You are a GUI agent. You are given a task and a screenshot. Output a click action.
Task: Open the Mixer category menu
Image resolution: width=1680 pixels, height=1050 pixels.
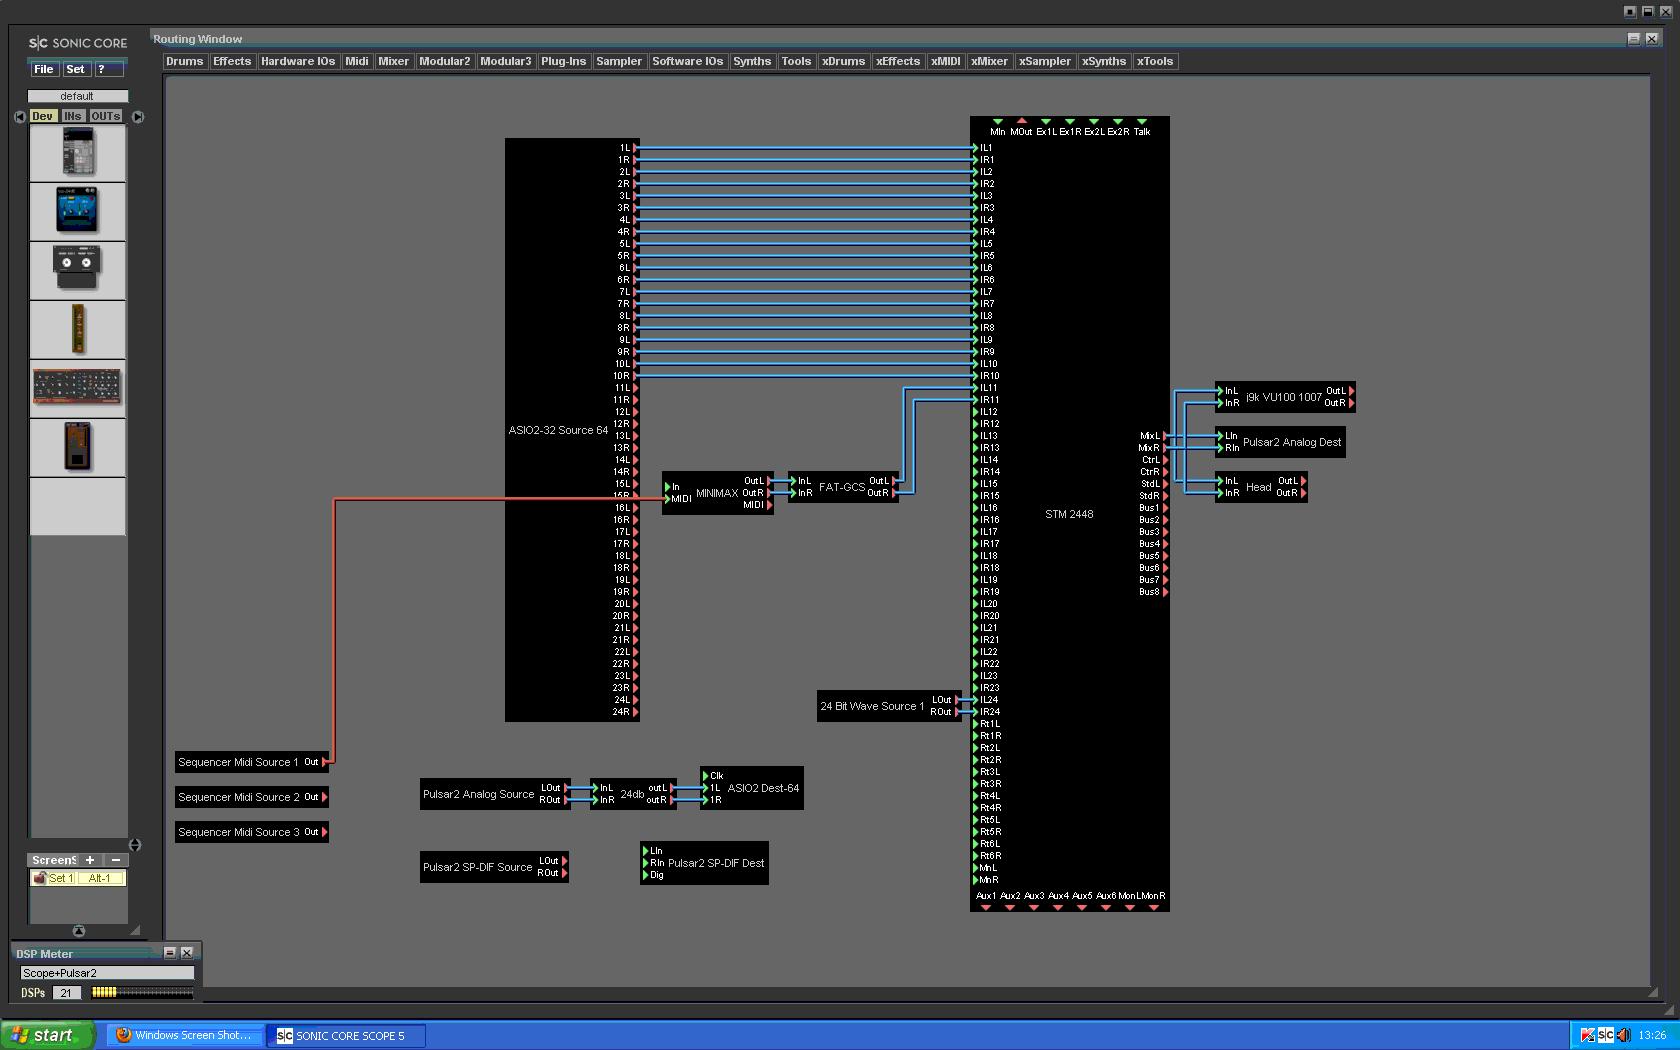pos(393,61)
